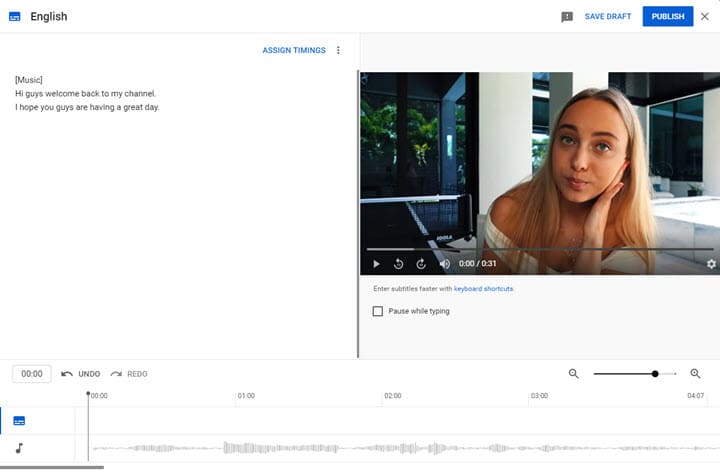Open the keyboard shortcuts link
This screenshot has height=472, width=720.
484,289
